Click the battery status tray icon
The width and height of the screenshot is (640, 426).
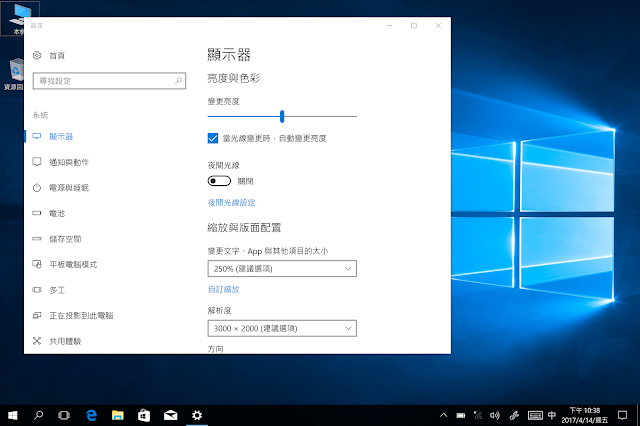point(461,415)
